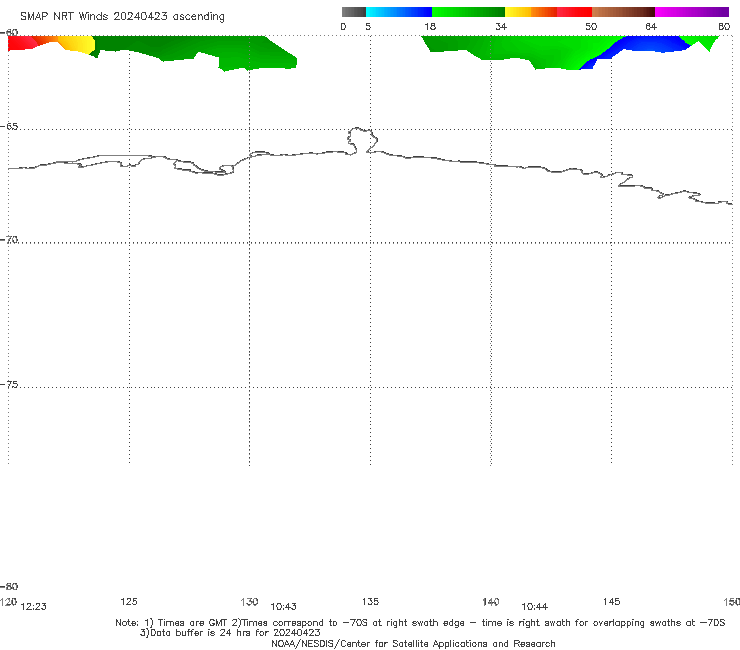Click the peninsula bump on the coastline near 135
The height and width of the screenshot is (650, 740).
point(362,140)
